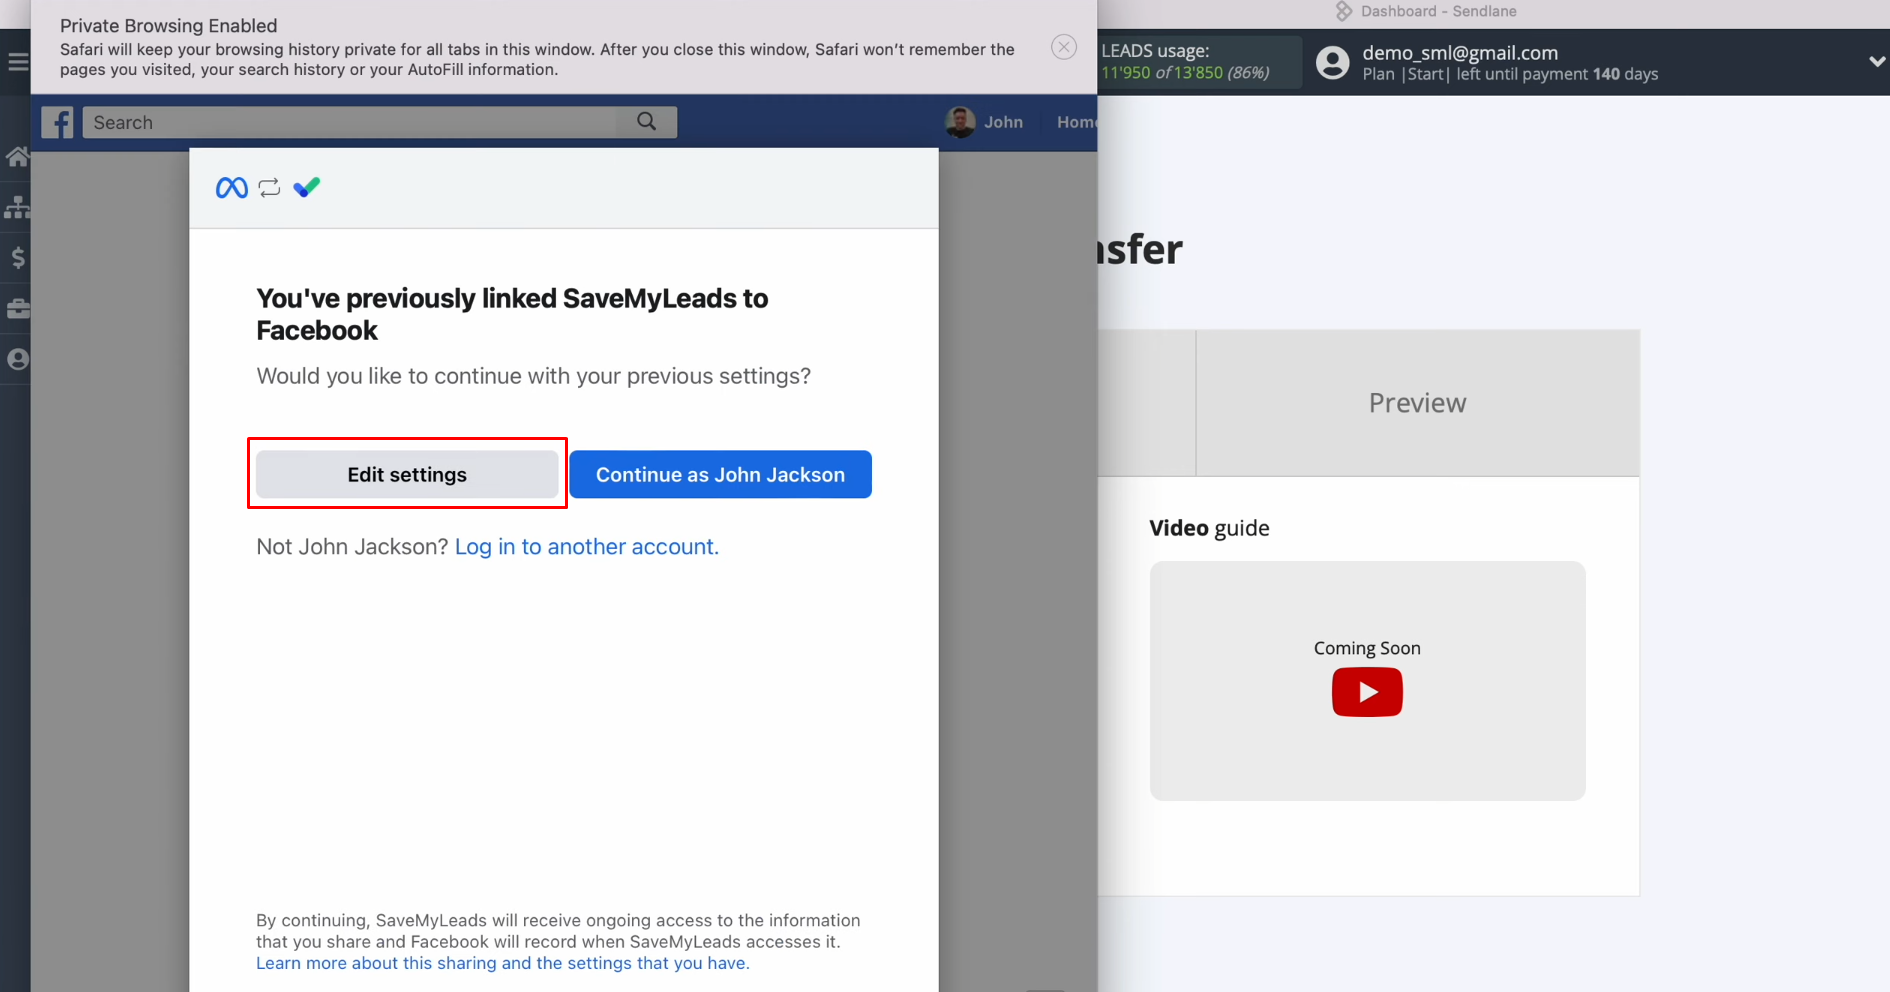Click the home icon in left sidebar
This screenshot has height=992, width=1890.
coord(17,157)
